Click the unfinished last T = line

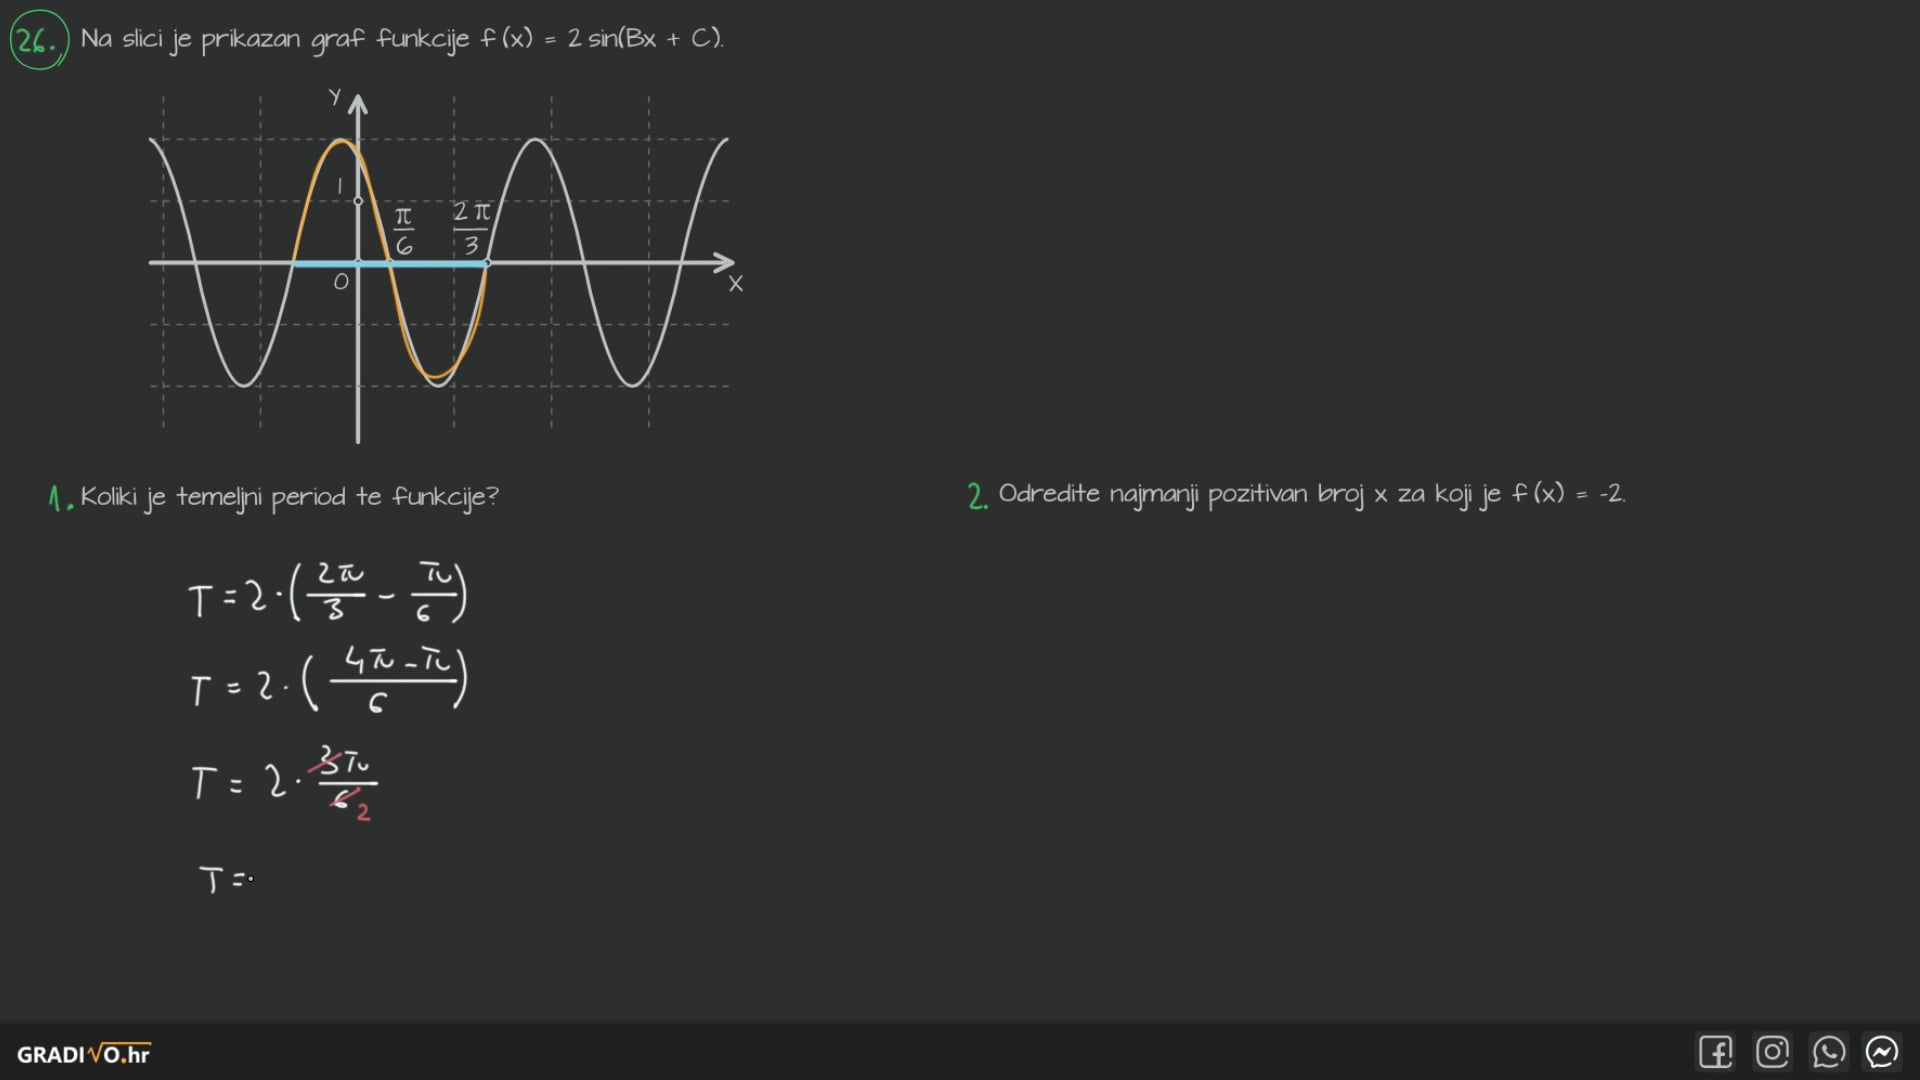pyautogui.click(x=224, y=879)
